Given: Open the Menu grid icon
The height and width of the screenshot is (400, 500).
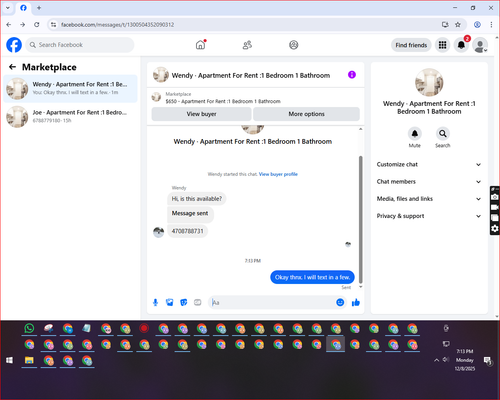Looking at the screenshot, I should click(x=442, y=45).
